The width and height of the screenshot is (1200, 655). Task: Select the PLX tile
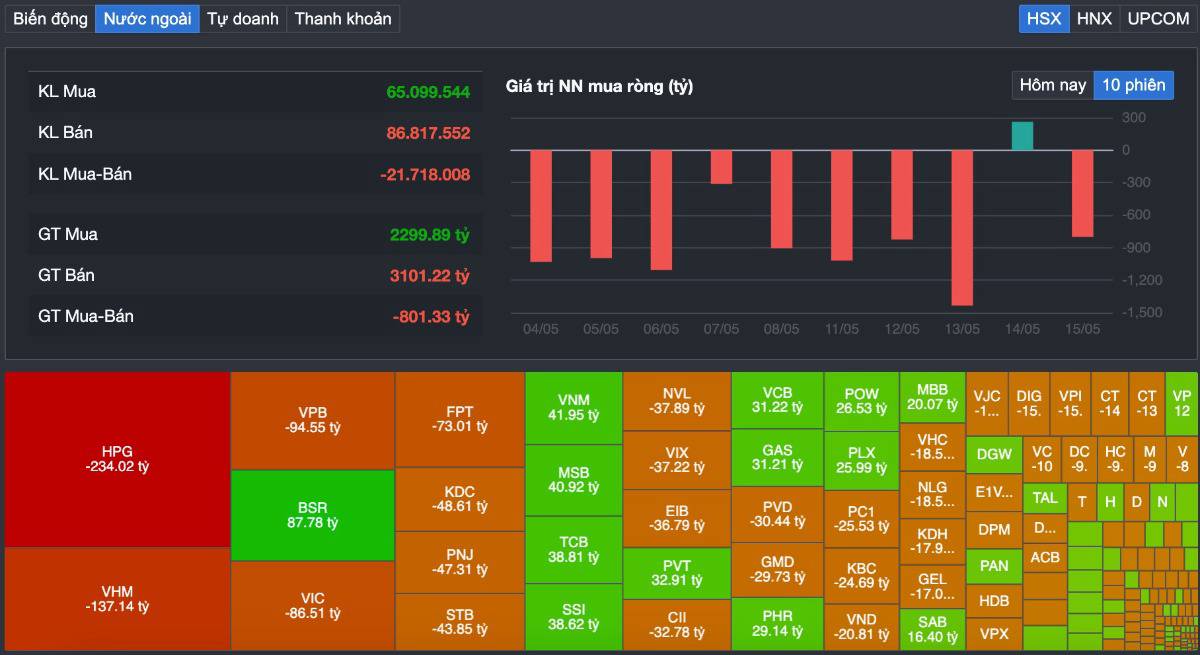[861, 460]
